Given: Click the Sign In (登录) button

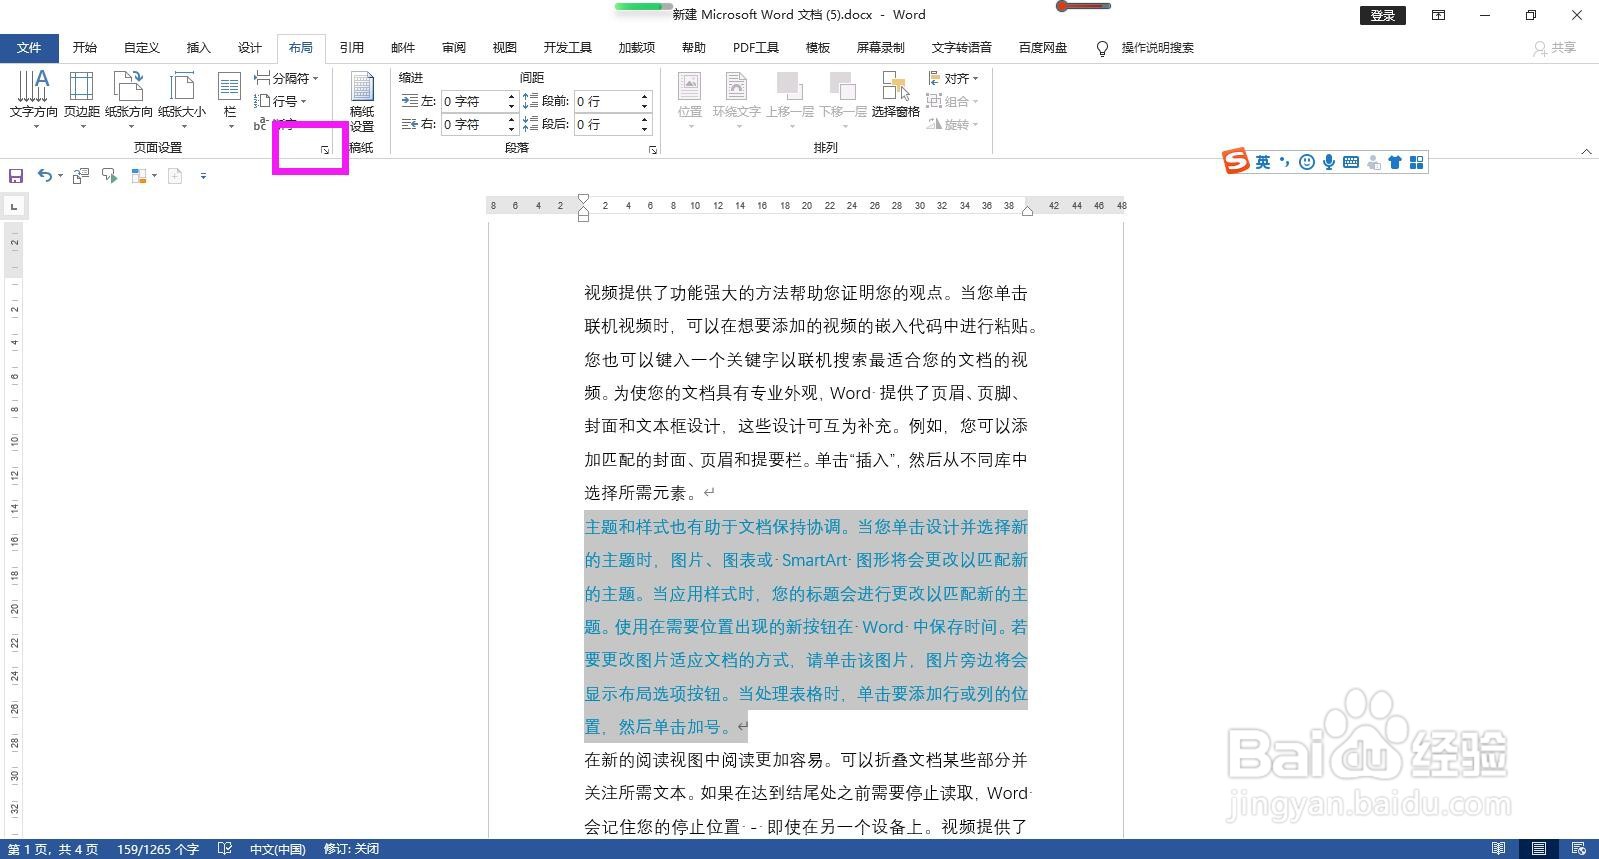Looking at the screenshot, I should (x=1383, y=15).
